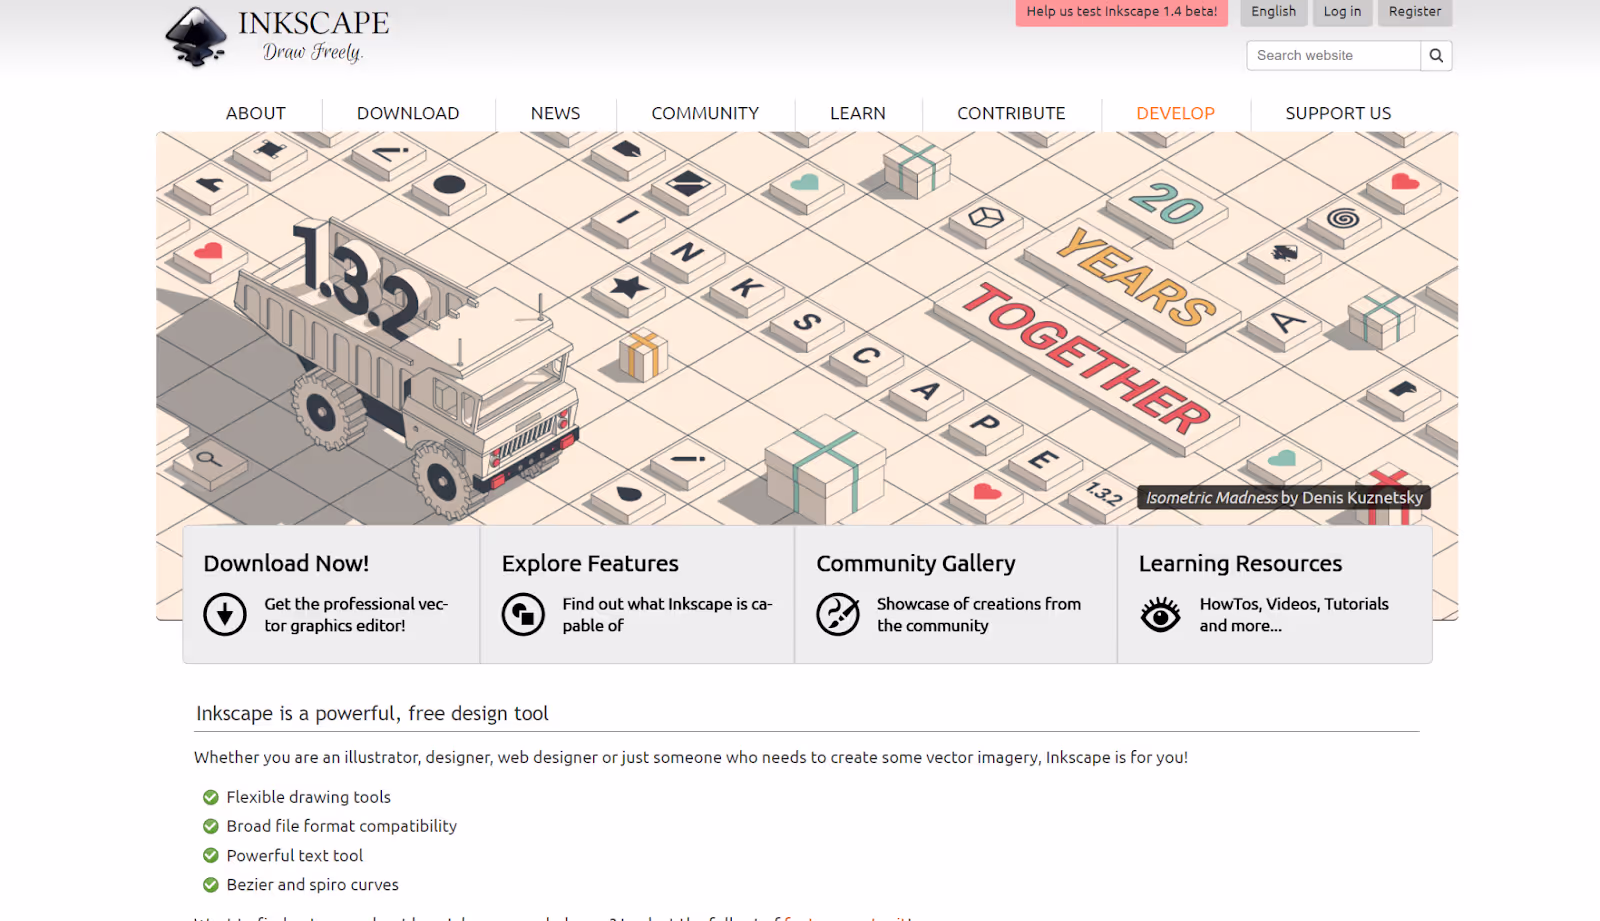The height and width of the screenshot is (921, 1600).
Task: Click the Isometric Madness artist credit
Action: (1283, 497)
